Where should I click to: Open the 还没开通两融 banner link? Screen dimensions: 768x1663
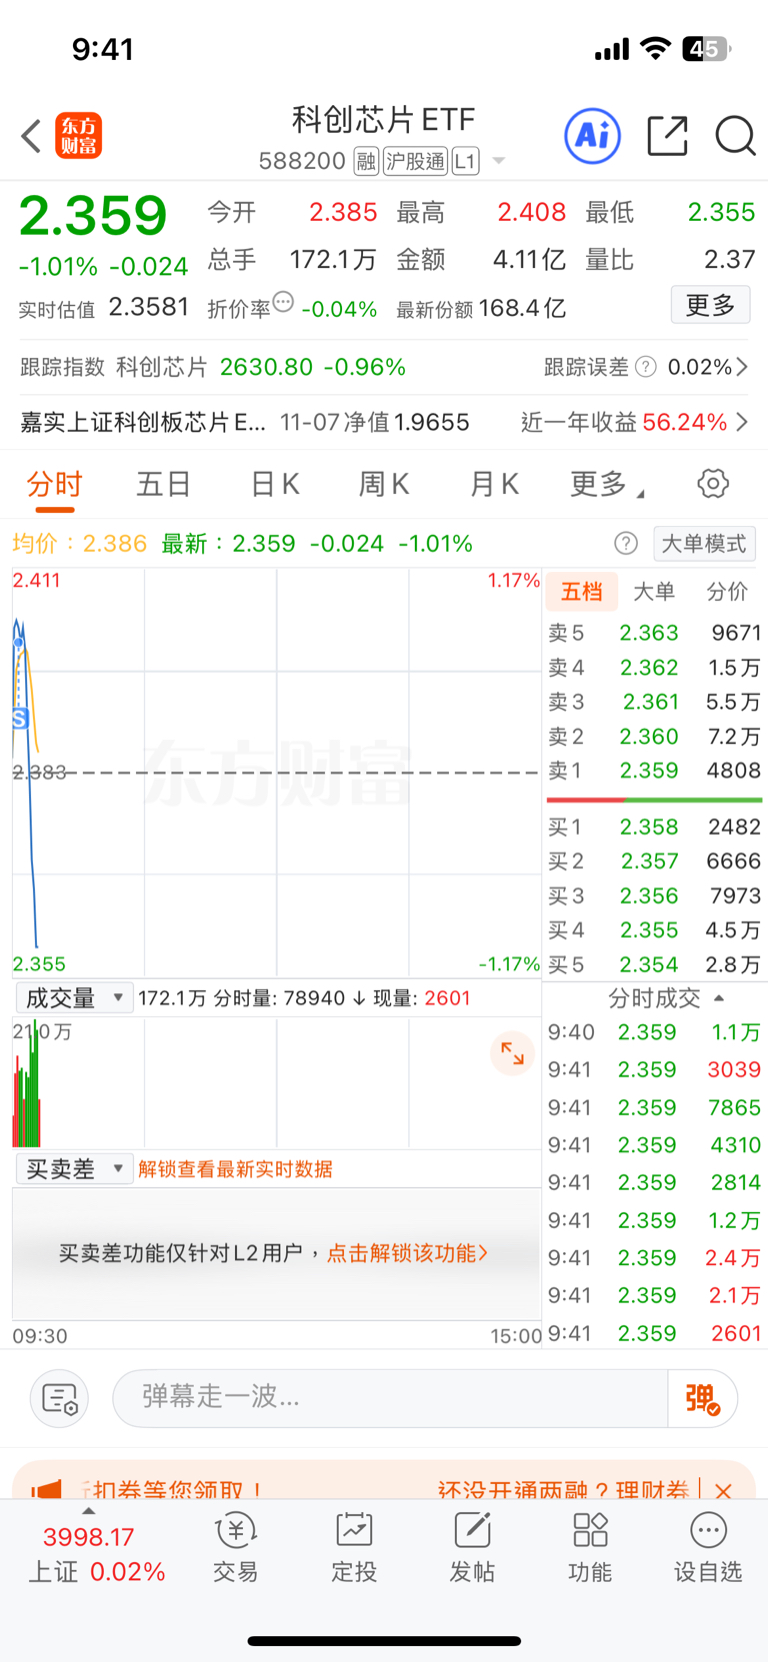[x=563, y=1490]
